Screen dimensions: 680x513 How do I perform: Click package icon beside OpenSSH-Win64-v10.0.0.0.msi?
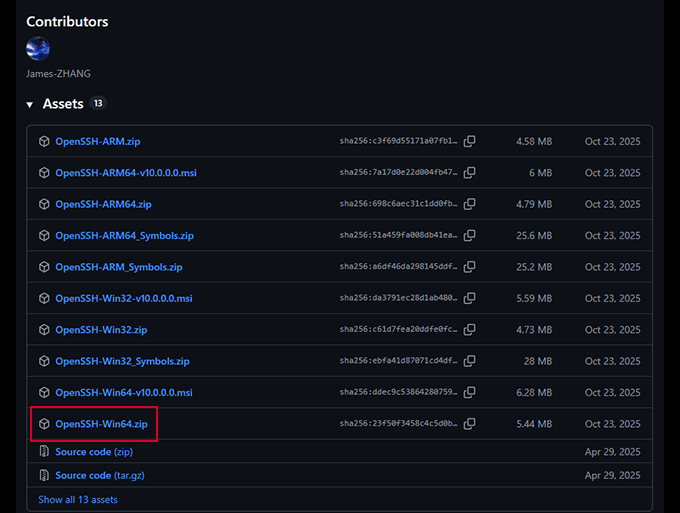44,392
